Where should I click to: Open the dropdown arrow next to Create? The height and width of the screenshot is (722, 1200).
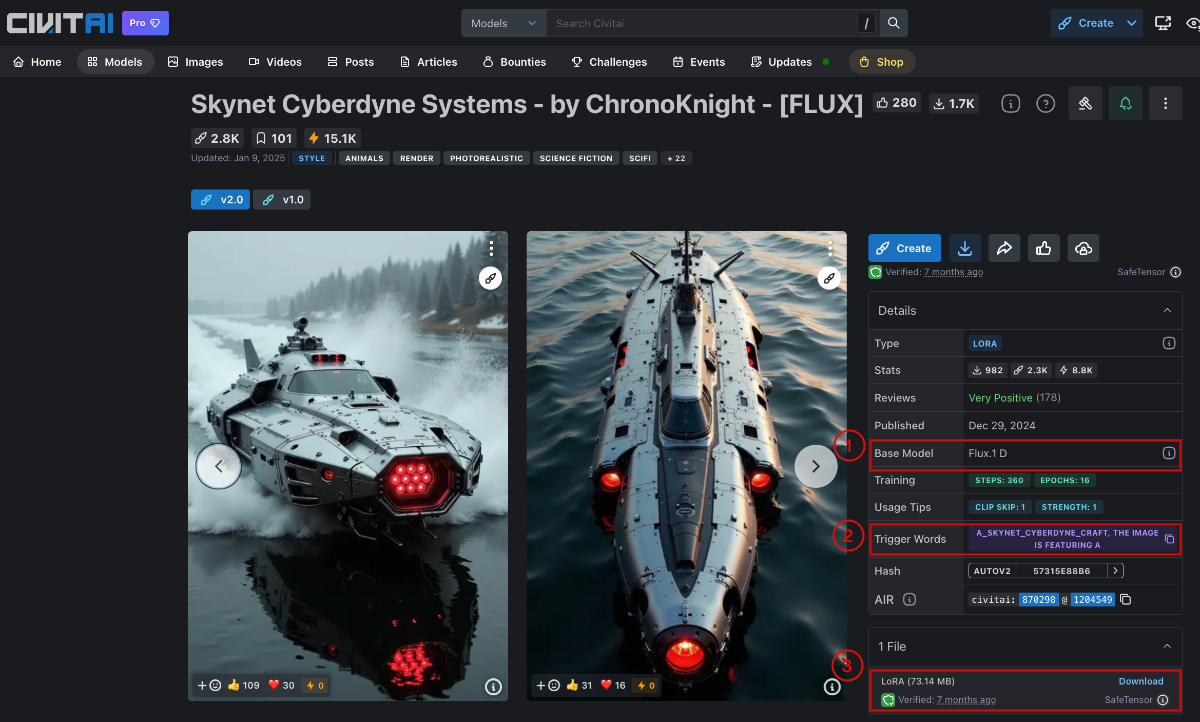(1131, 23)
